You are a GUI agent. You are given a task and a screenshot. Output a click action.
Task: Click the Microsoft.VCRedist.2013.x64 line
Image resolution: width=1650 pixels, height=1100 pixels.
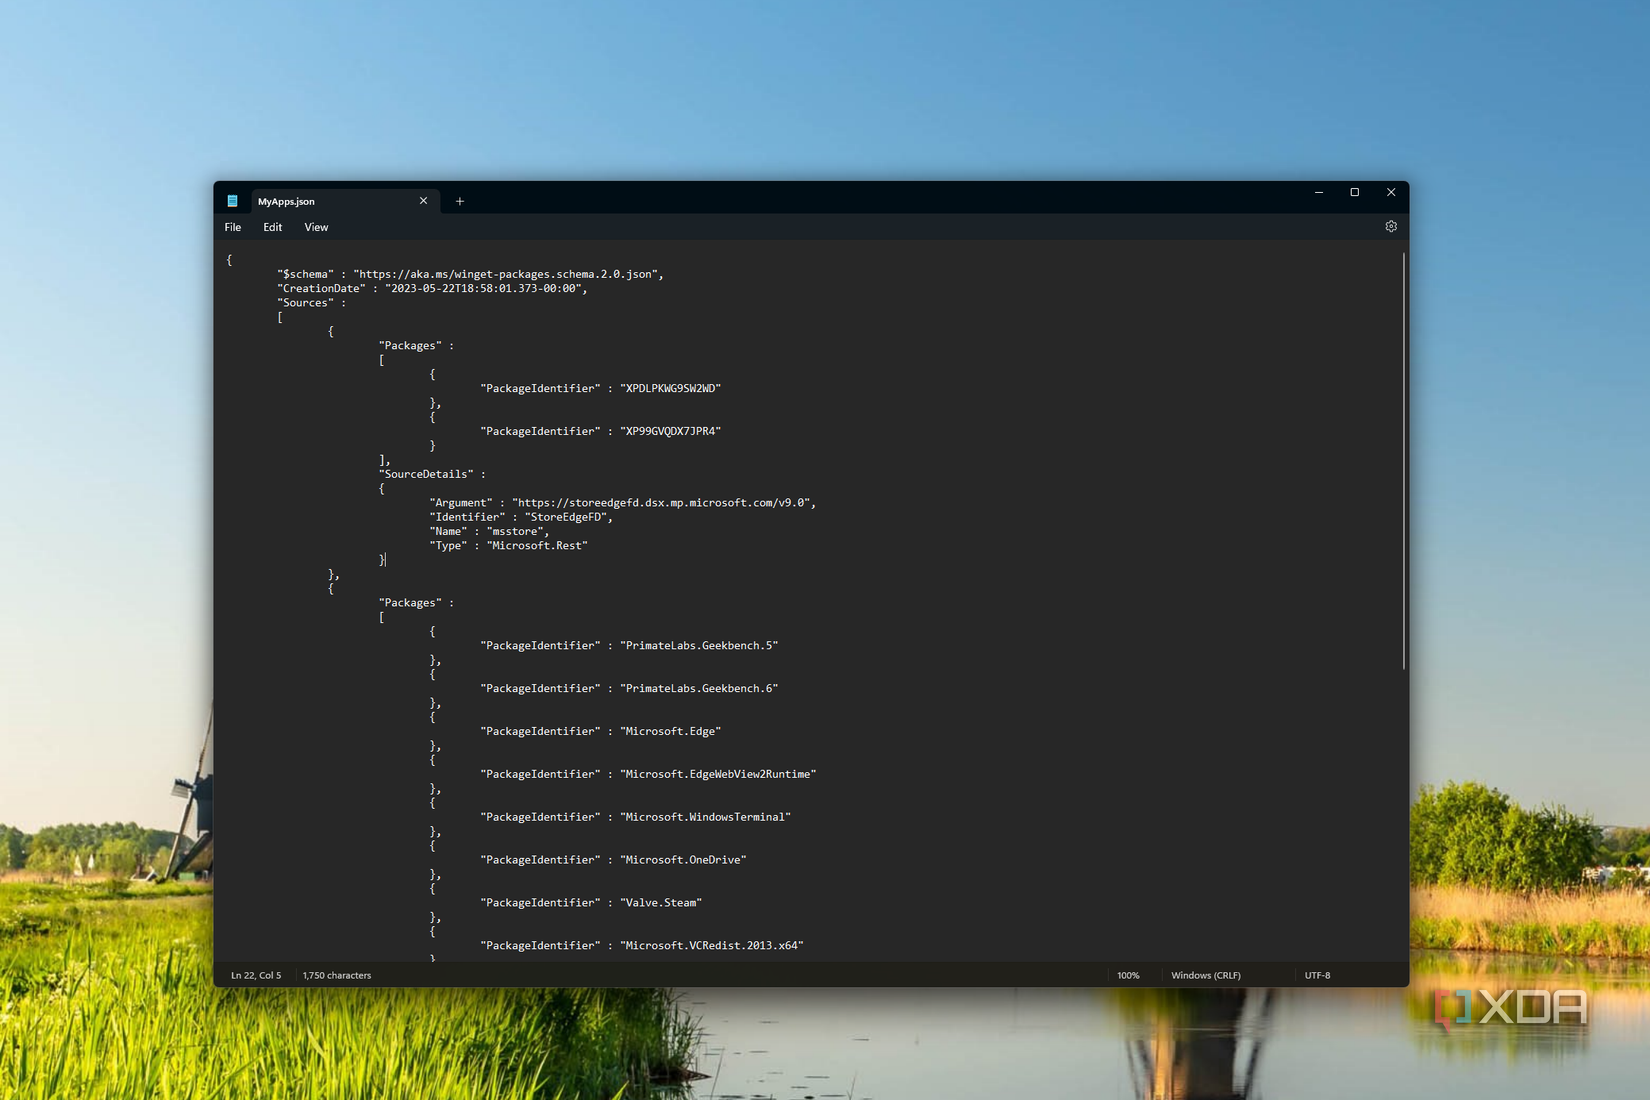point(642,946)
